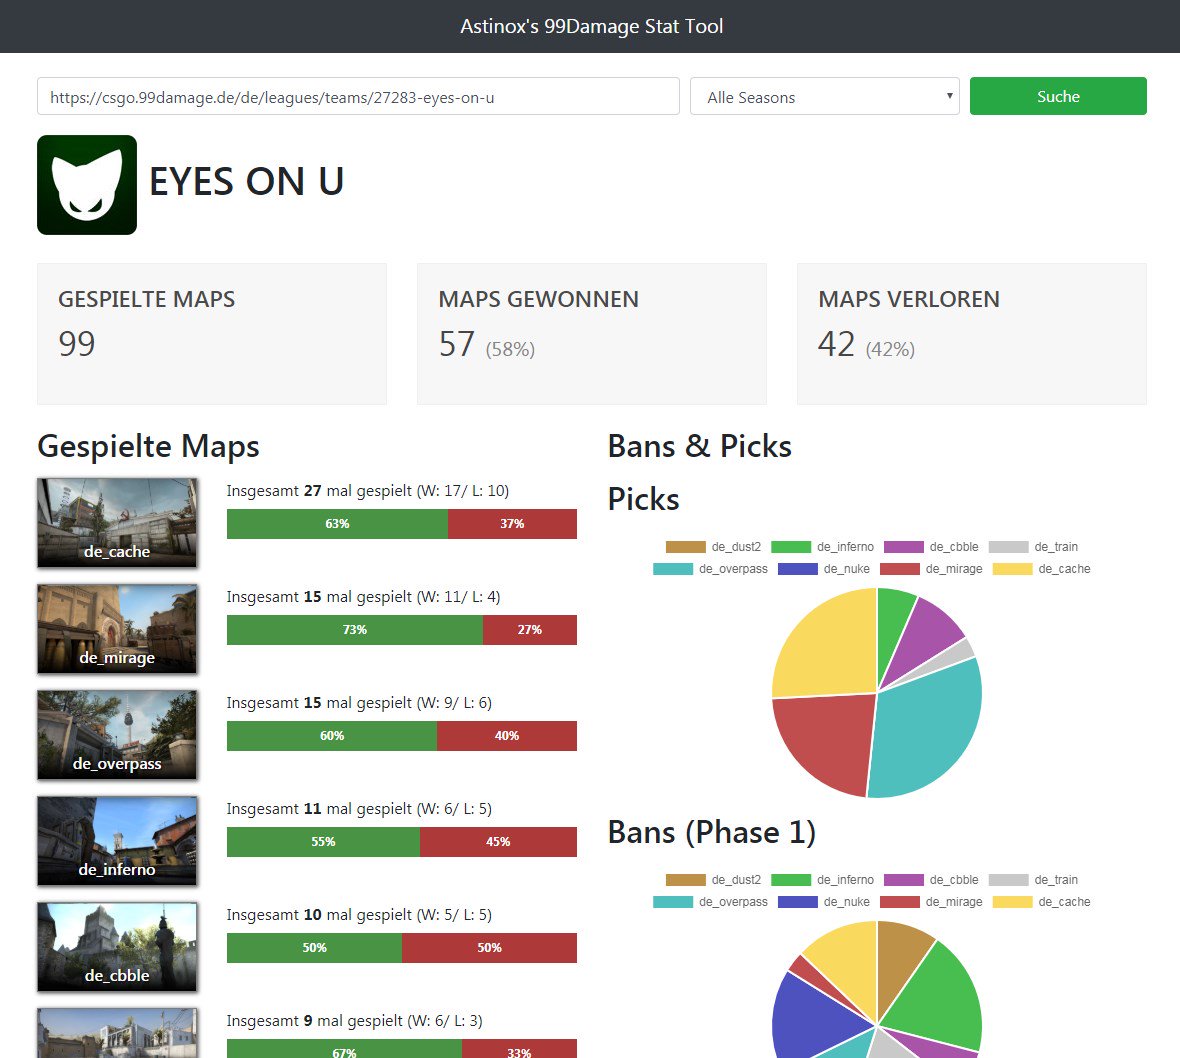Toggle de_mirage in Picks legend
This screenshot has height=1058, width=1180.
tap(932, 569)
